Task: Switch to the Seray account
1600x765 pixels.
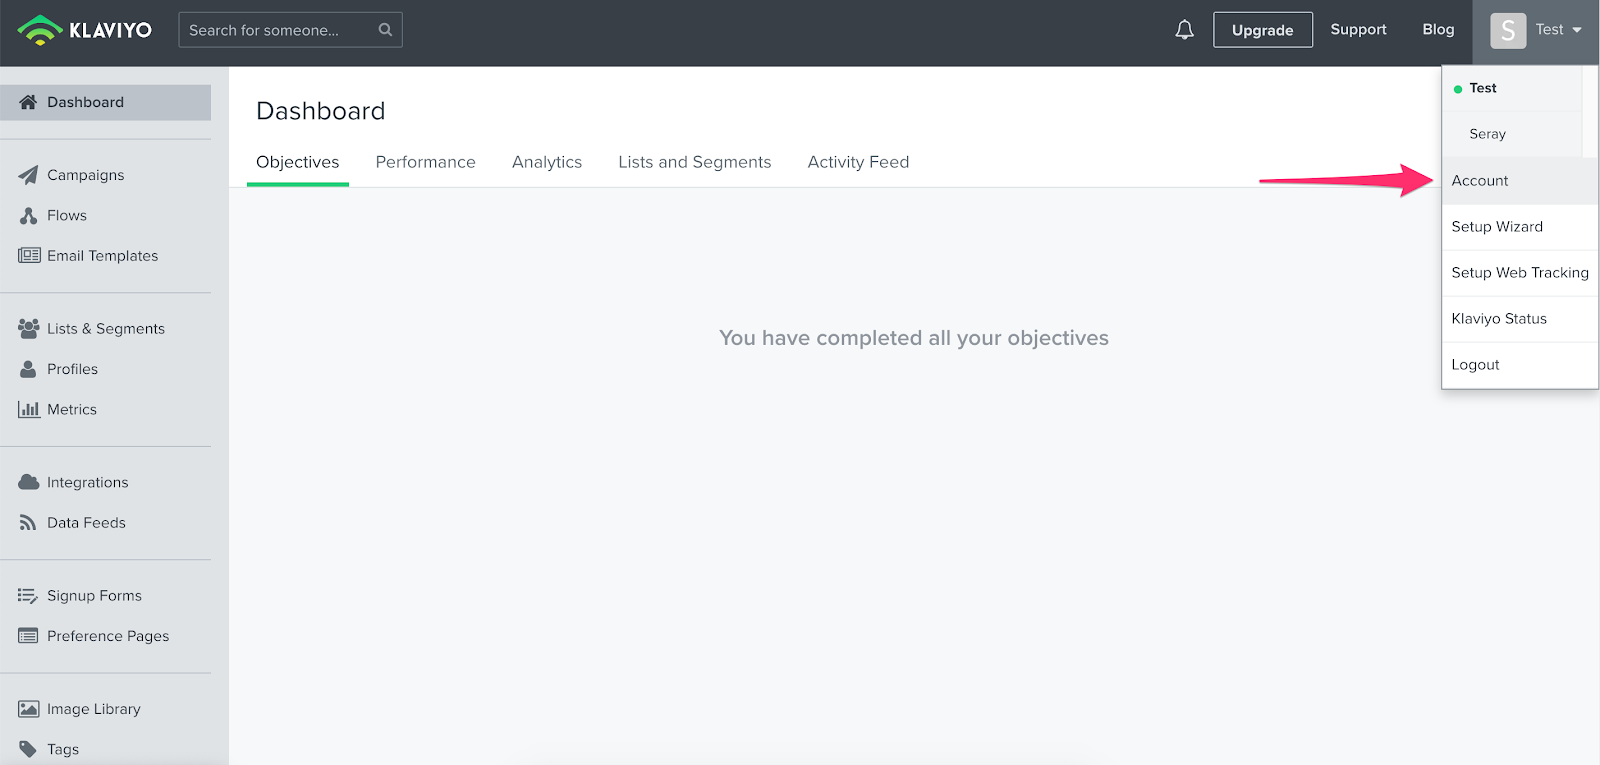Action: coord(1487,134)
